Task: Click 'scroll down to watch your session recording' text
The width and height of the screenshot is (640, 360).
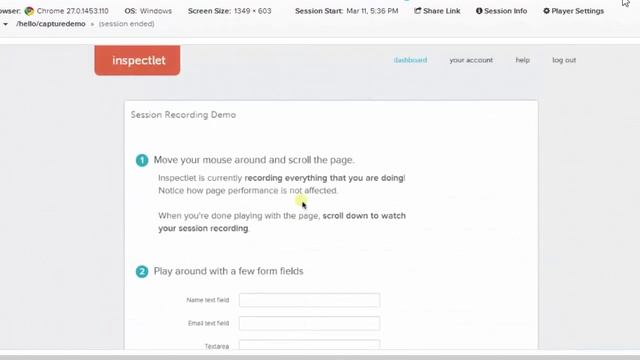Action: click(282, 222)
